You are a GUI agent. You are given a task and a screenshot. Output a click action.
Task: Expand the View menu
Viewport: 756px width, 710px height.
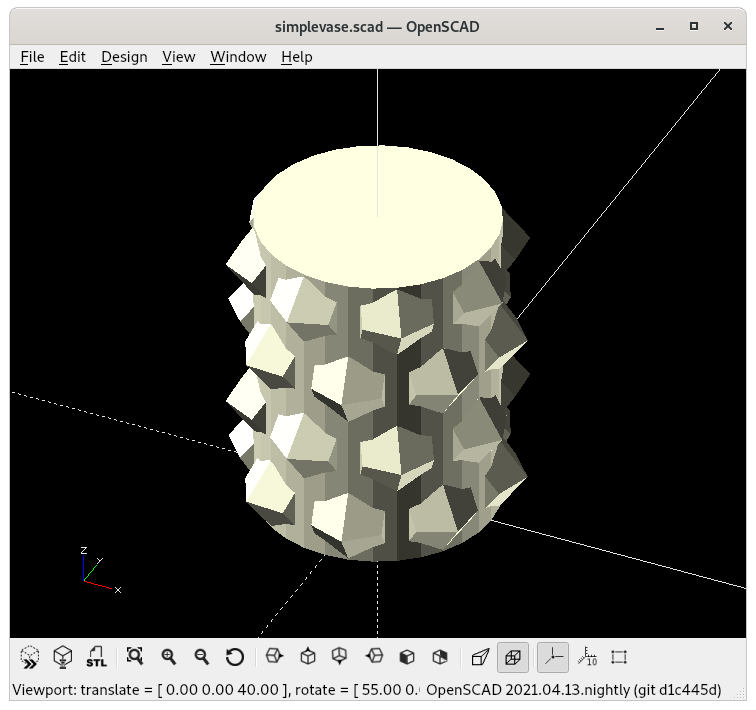click(x=178, y=57)
